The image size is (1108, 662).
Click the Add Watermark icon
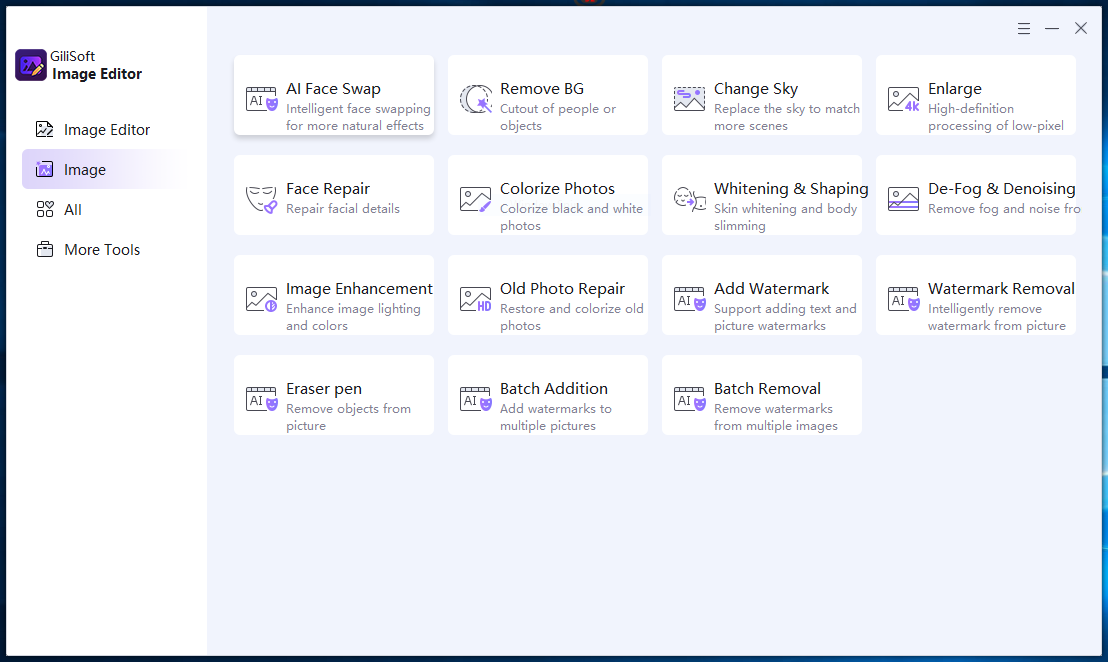click(x=689, y=299)
